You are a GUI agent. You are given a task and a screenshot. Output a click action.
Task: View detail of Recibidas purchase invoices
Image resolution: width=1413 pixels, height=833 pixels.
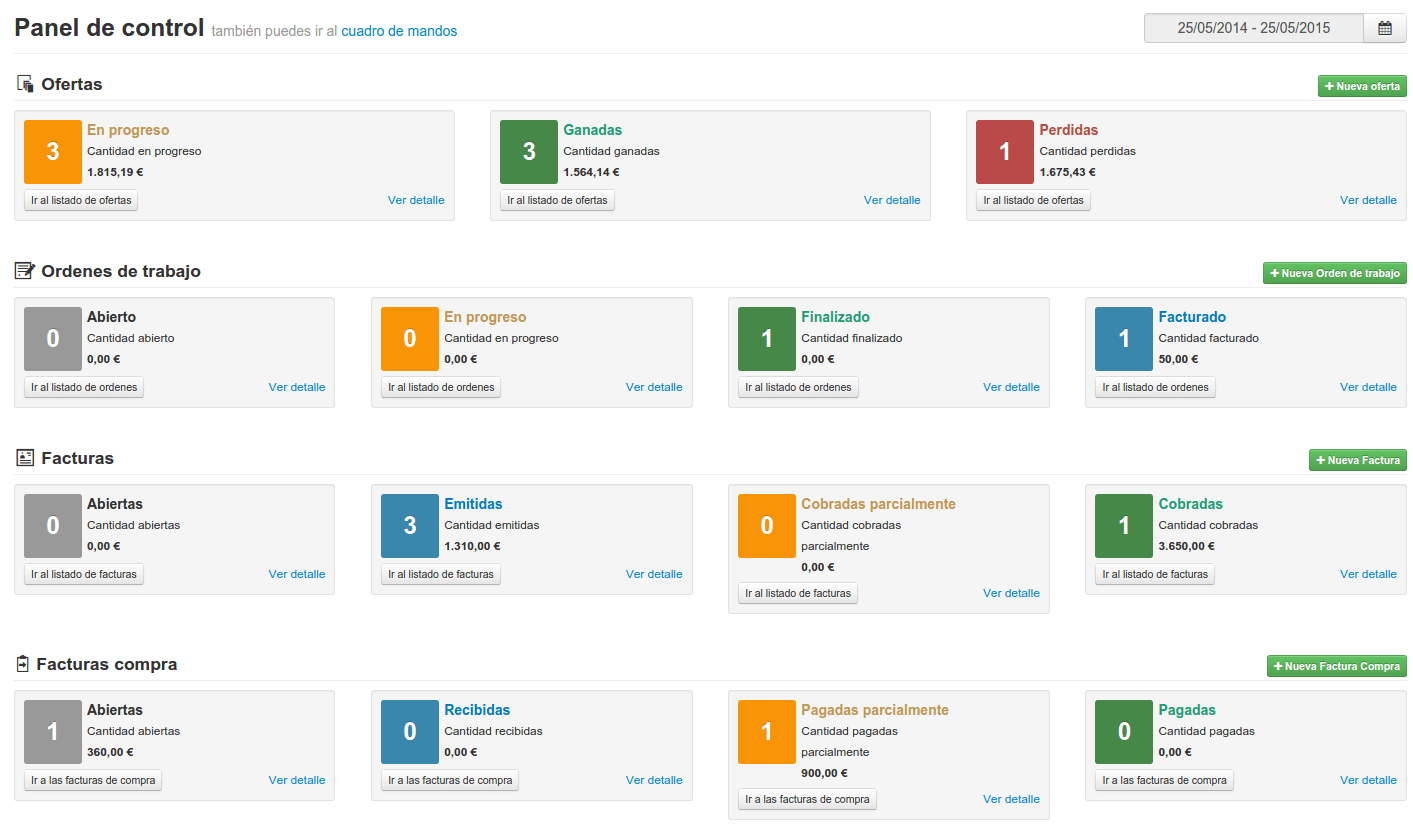[654, 780]
